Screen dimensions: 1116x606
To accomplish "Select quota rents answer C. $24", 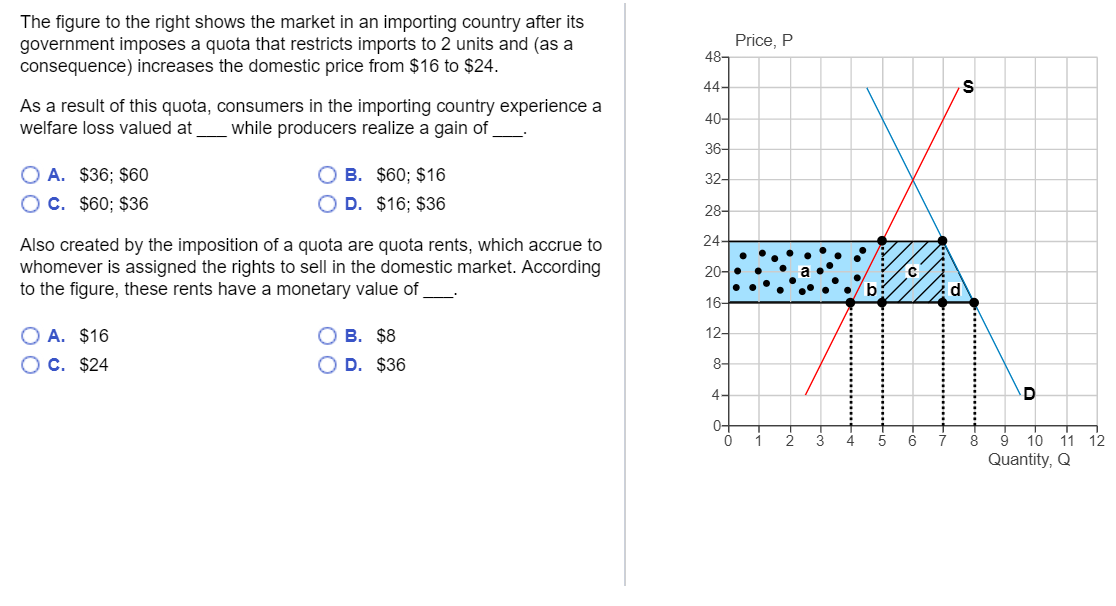I will coord(31,364).
